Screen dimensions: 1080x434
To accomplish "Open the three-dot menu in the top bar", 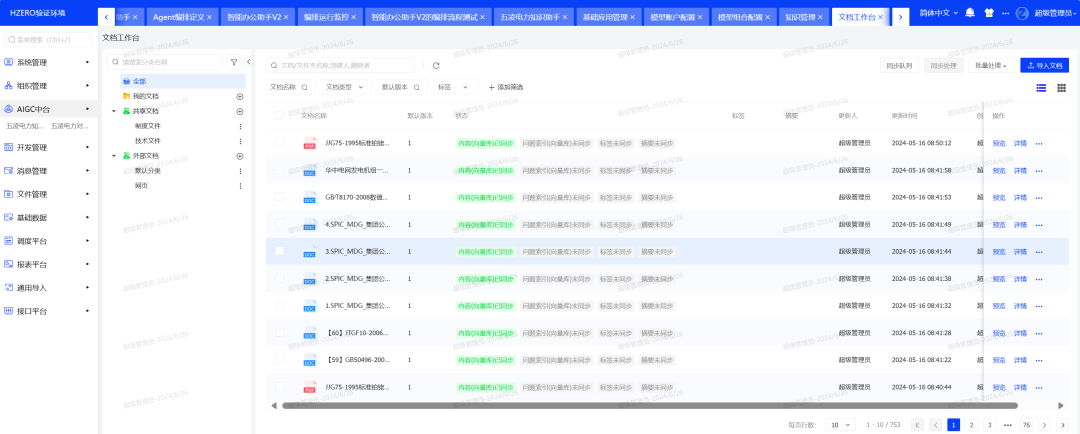I will [1006, 13].
